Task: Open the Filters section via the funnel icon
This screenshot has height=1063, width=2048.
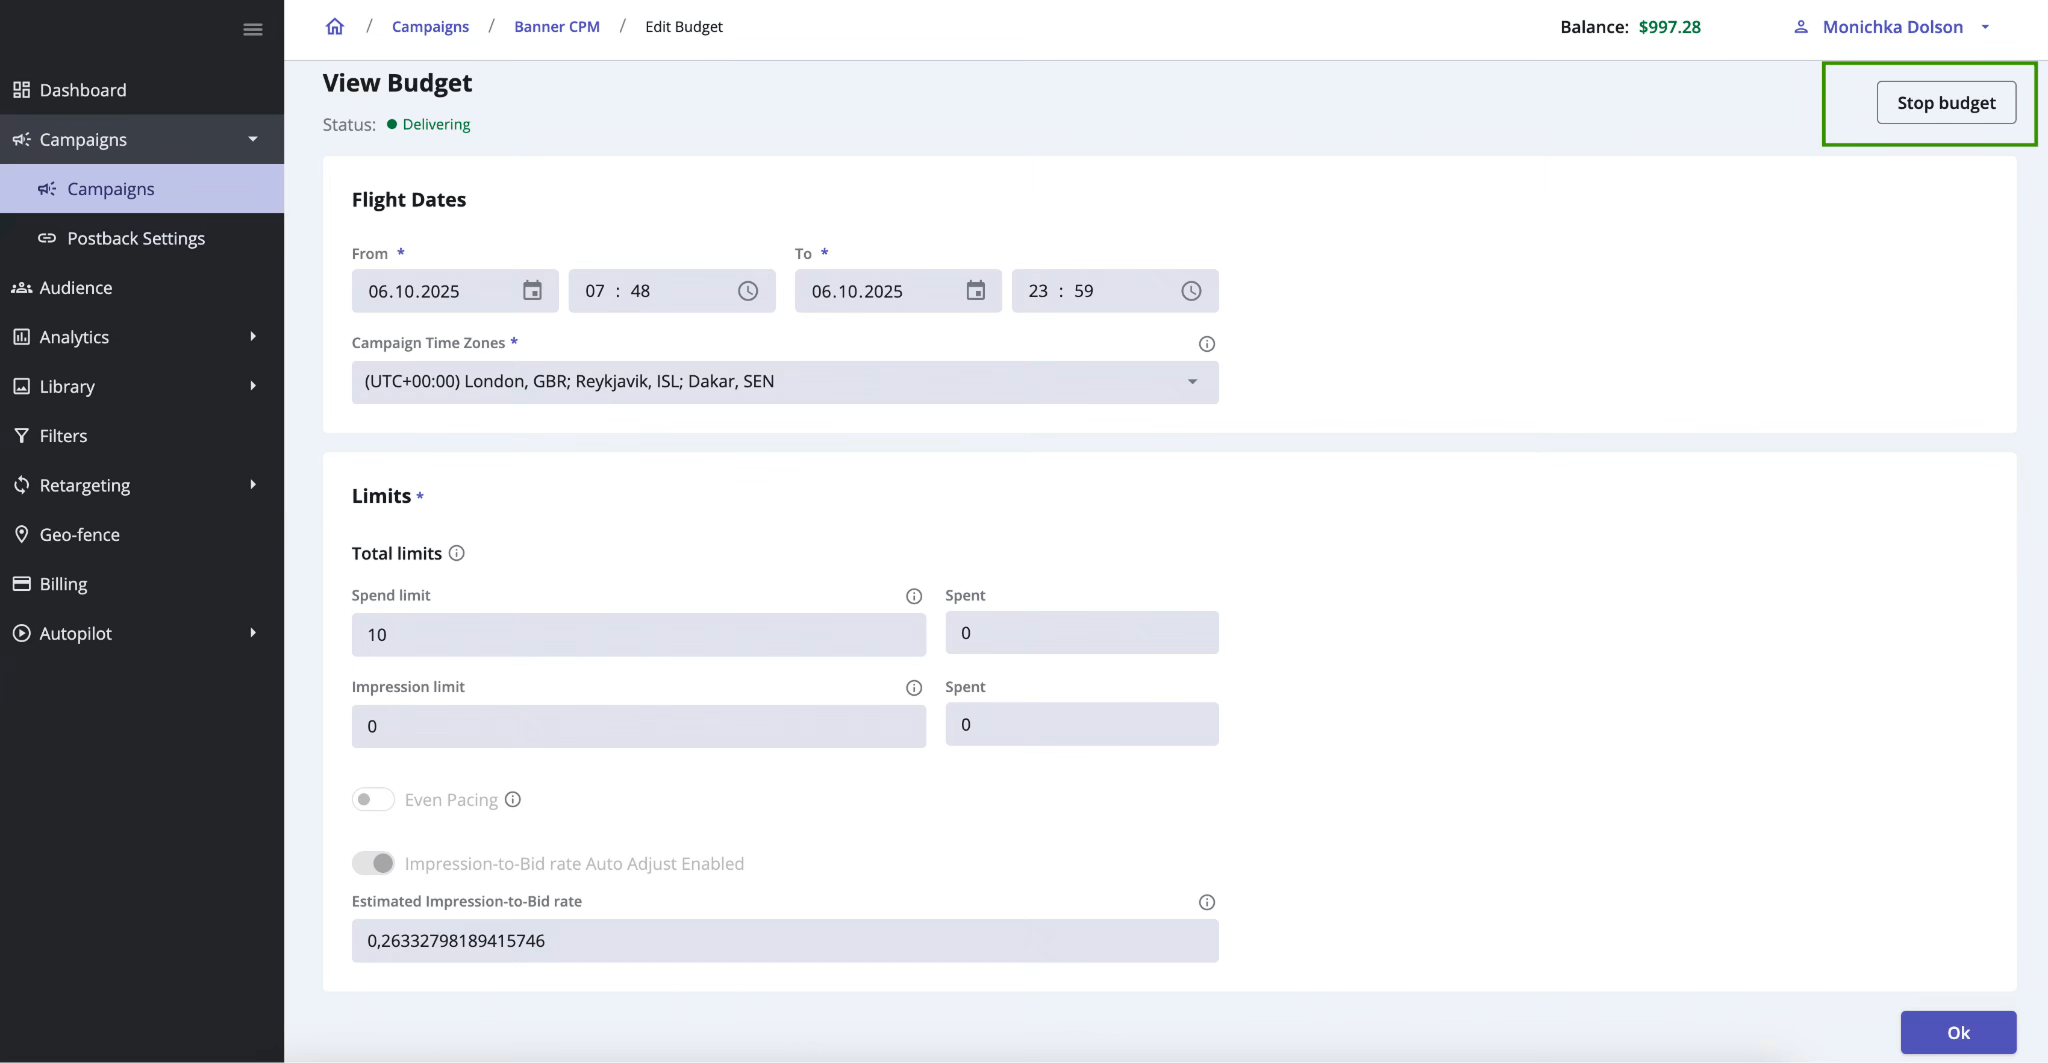Action: [22, 435]
